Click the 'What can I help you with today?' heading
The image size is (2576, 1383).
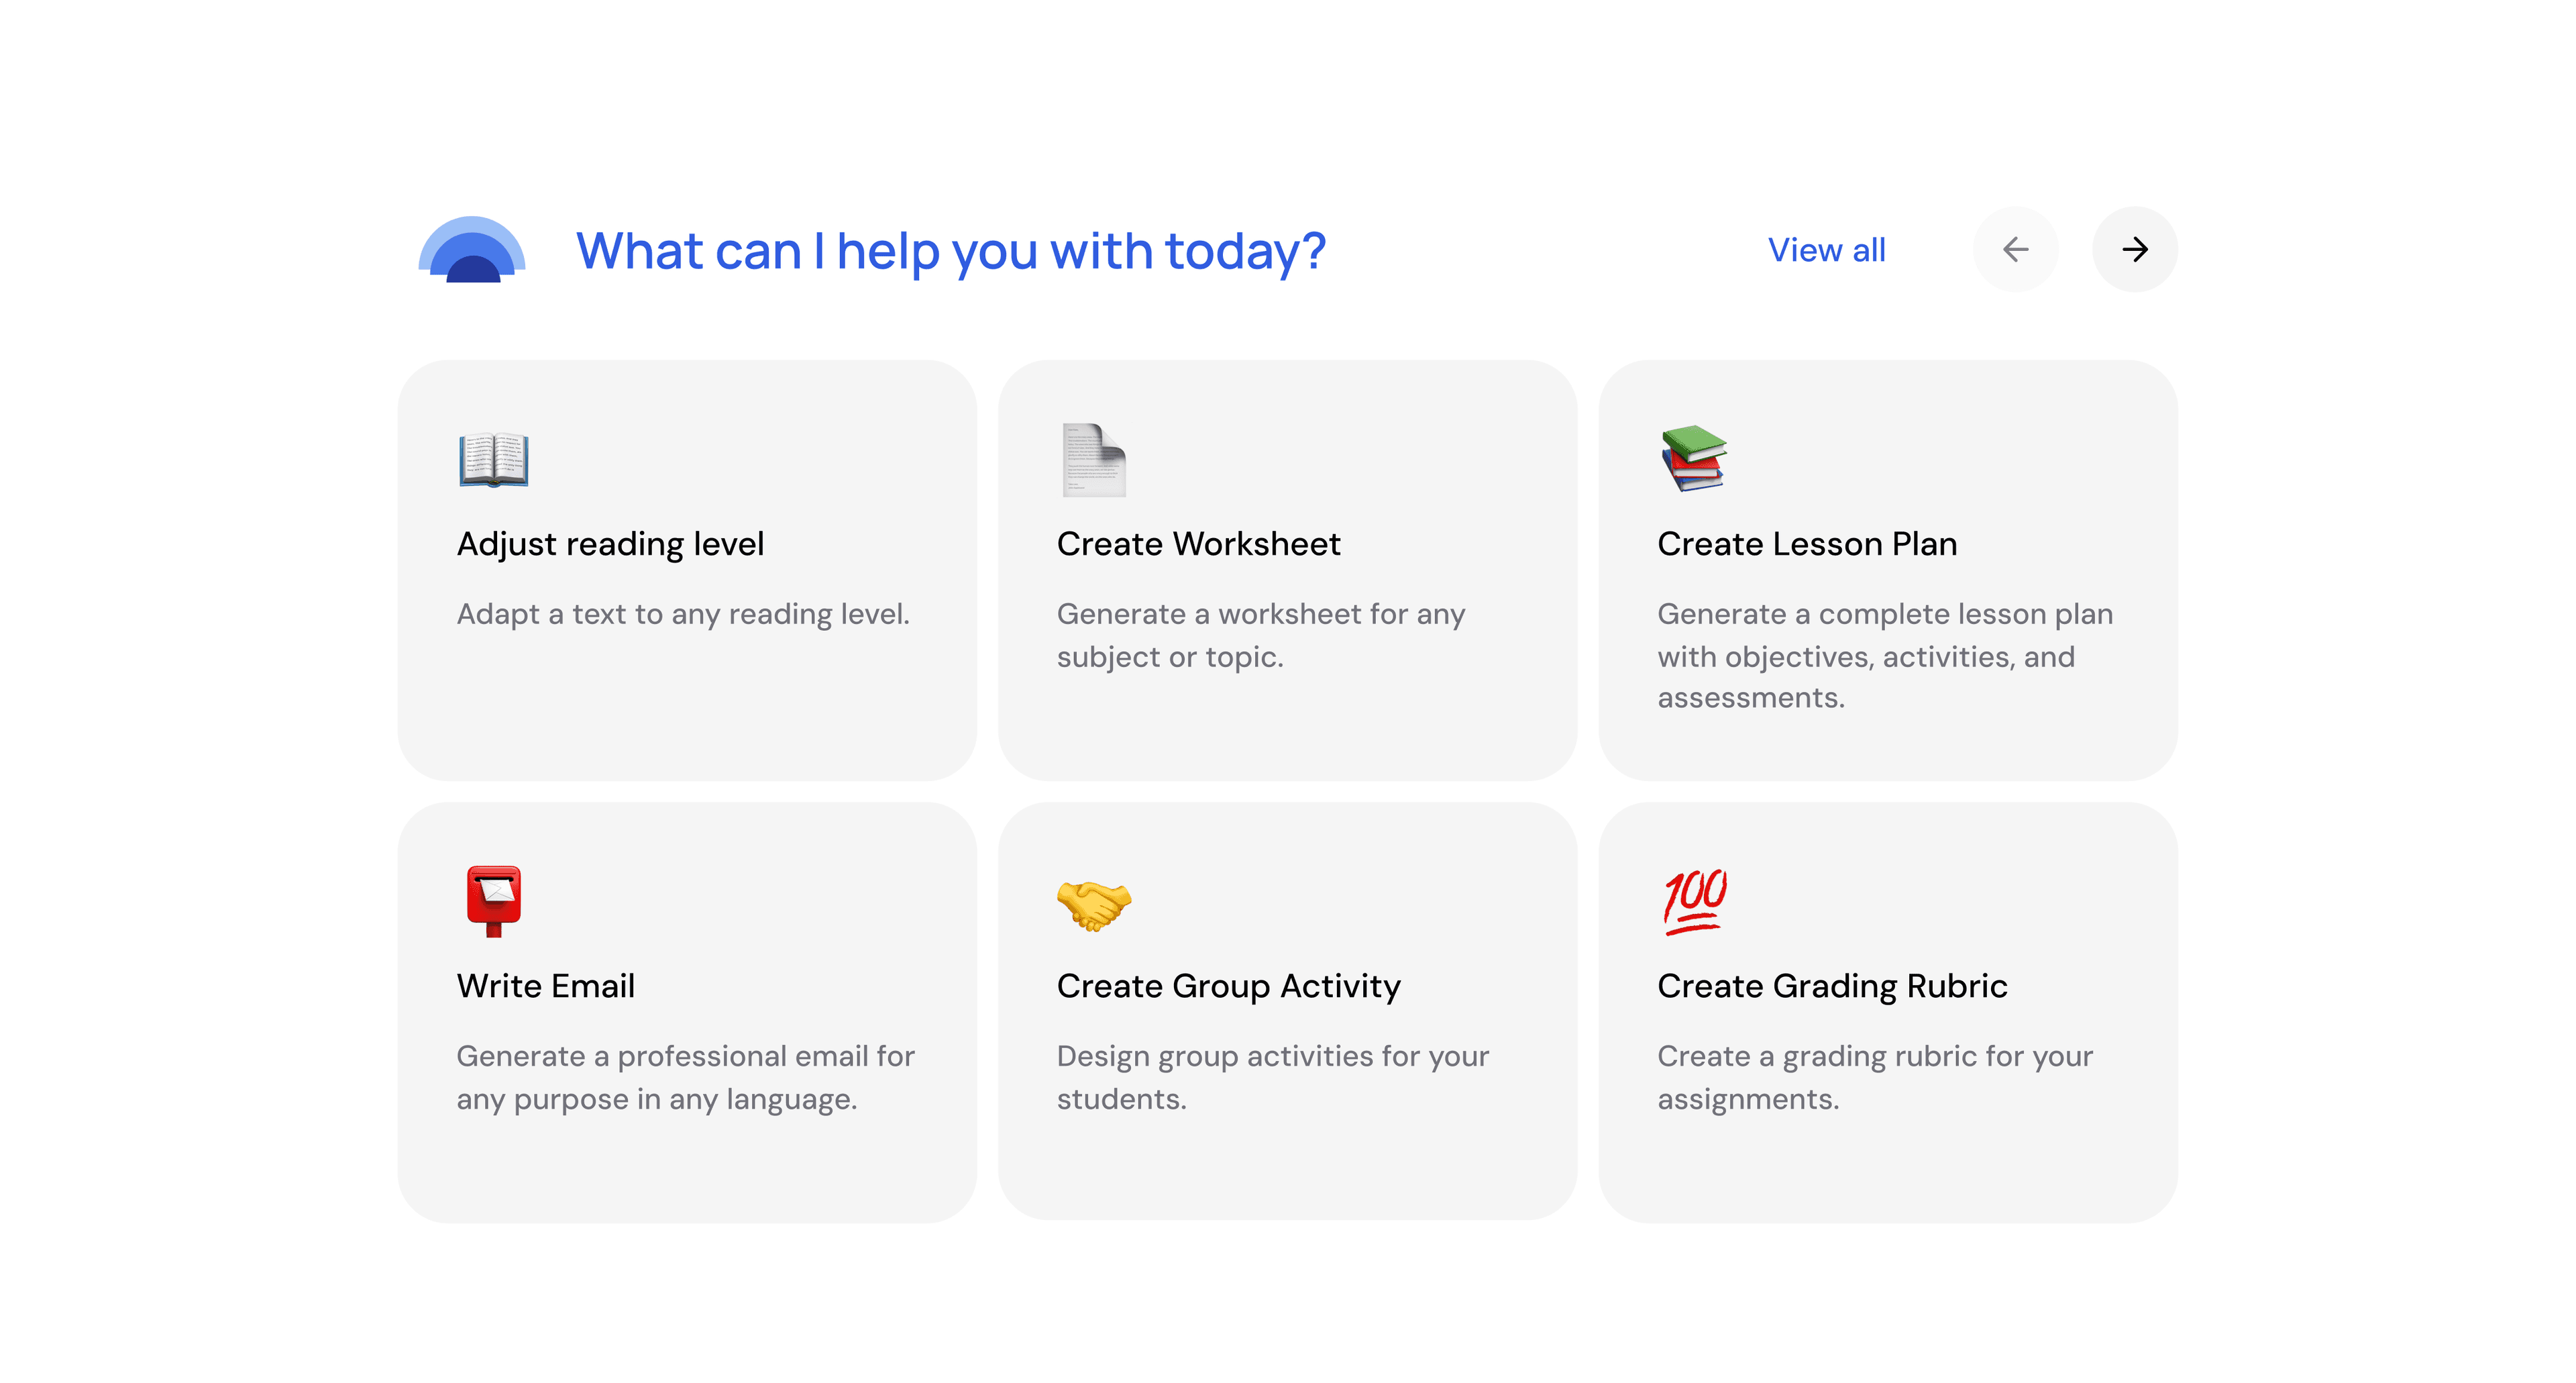click(950, 251)
